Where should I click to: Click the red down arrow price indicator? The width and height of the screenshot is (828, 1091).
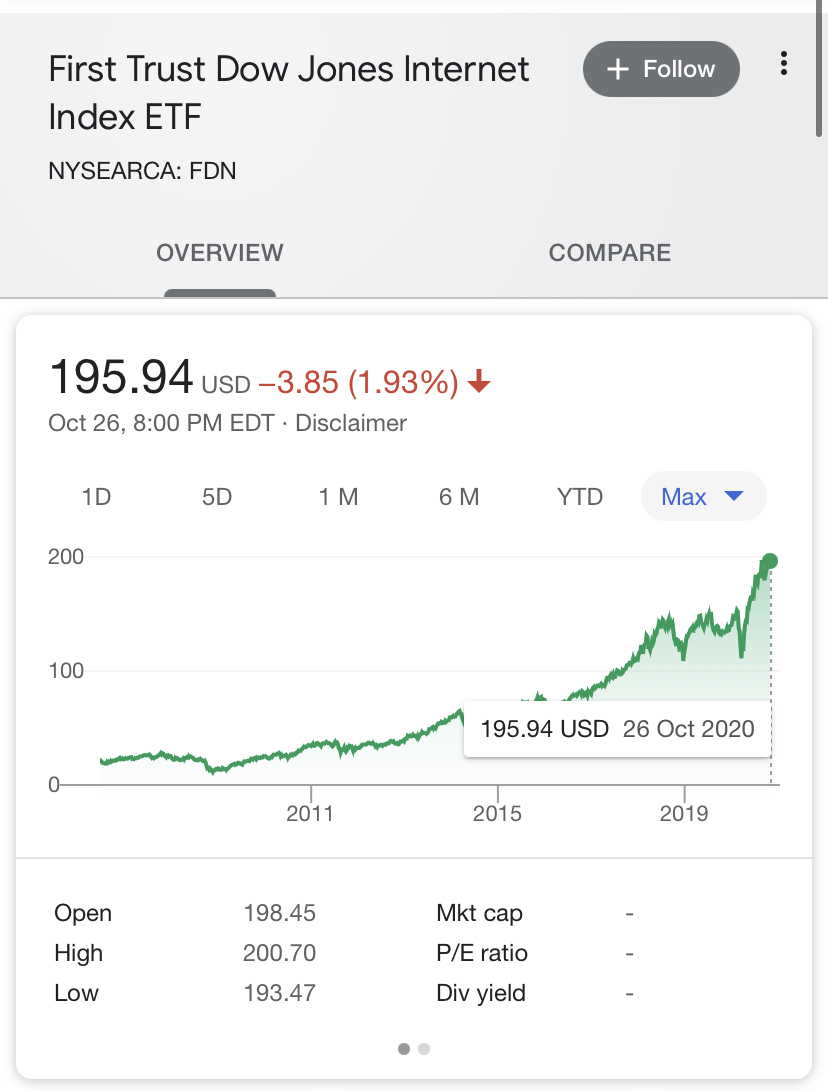coord(480,382)
